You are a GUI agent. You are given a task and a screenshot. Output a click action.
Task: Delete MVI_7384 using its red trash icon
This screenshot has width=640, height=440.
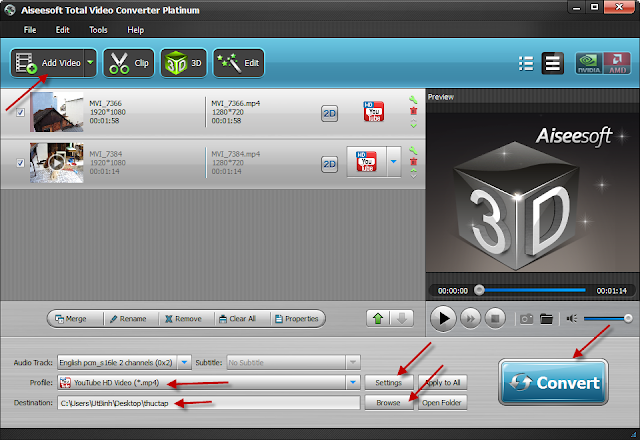click(413, 162)
